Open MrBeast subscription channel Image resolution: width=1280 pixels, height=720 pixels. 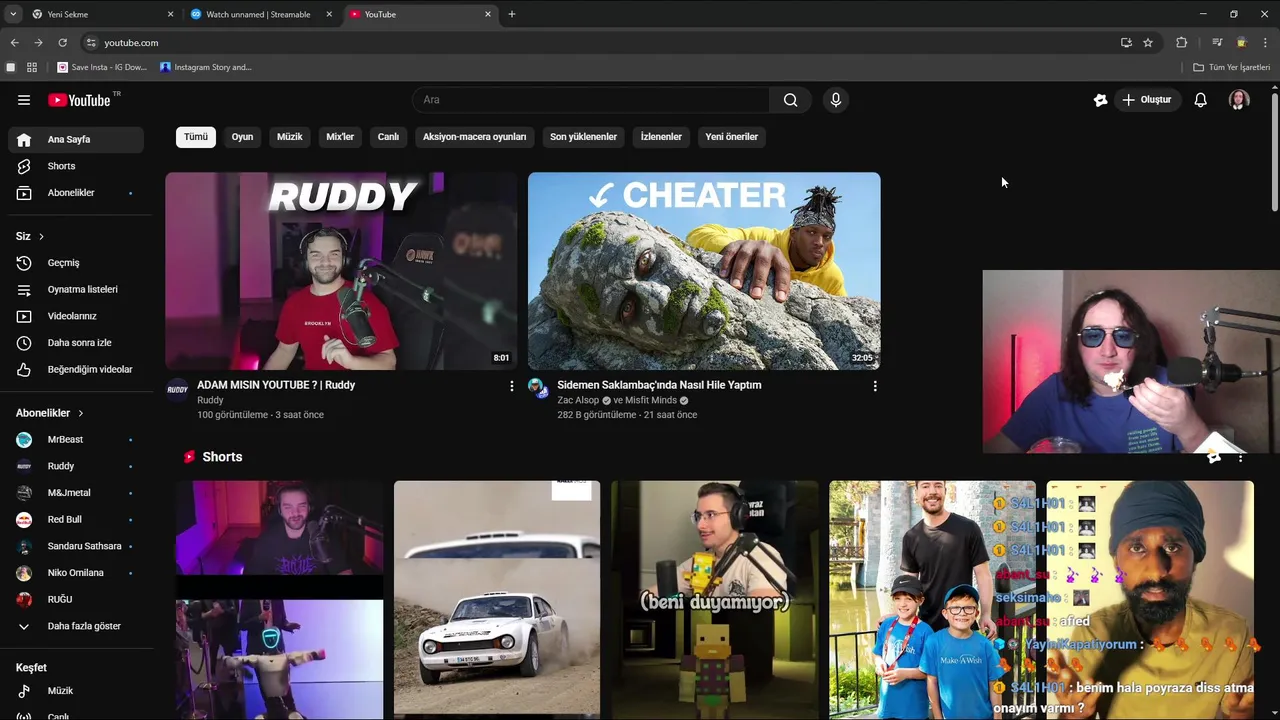coord(76,440)
